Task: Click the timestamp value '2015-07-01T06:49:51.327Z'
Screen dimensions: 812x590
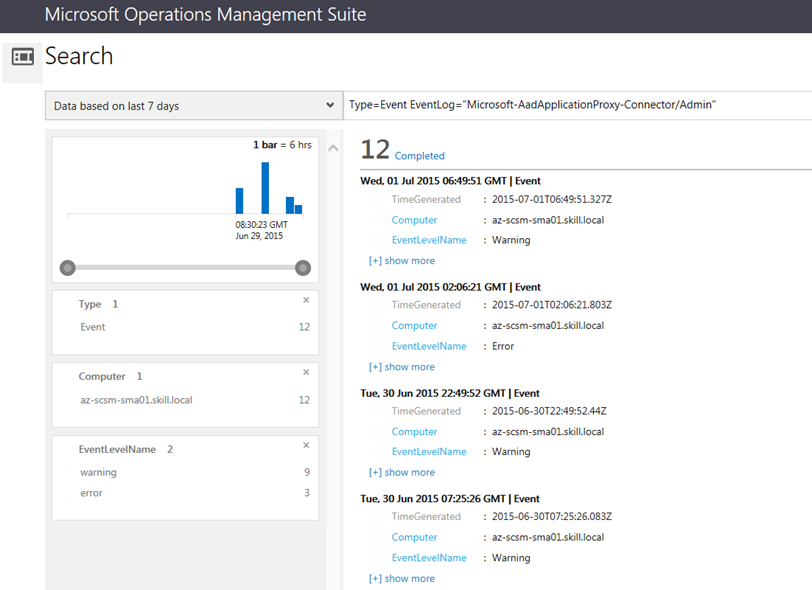Action: coord(552,199)
